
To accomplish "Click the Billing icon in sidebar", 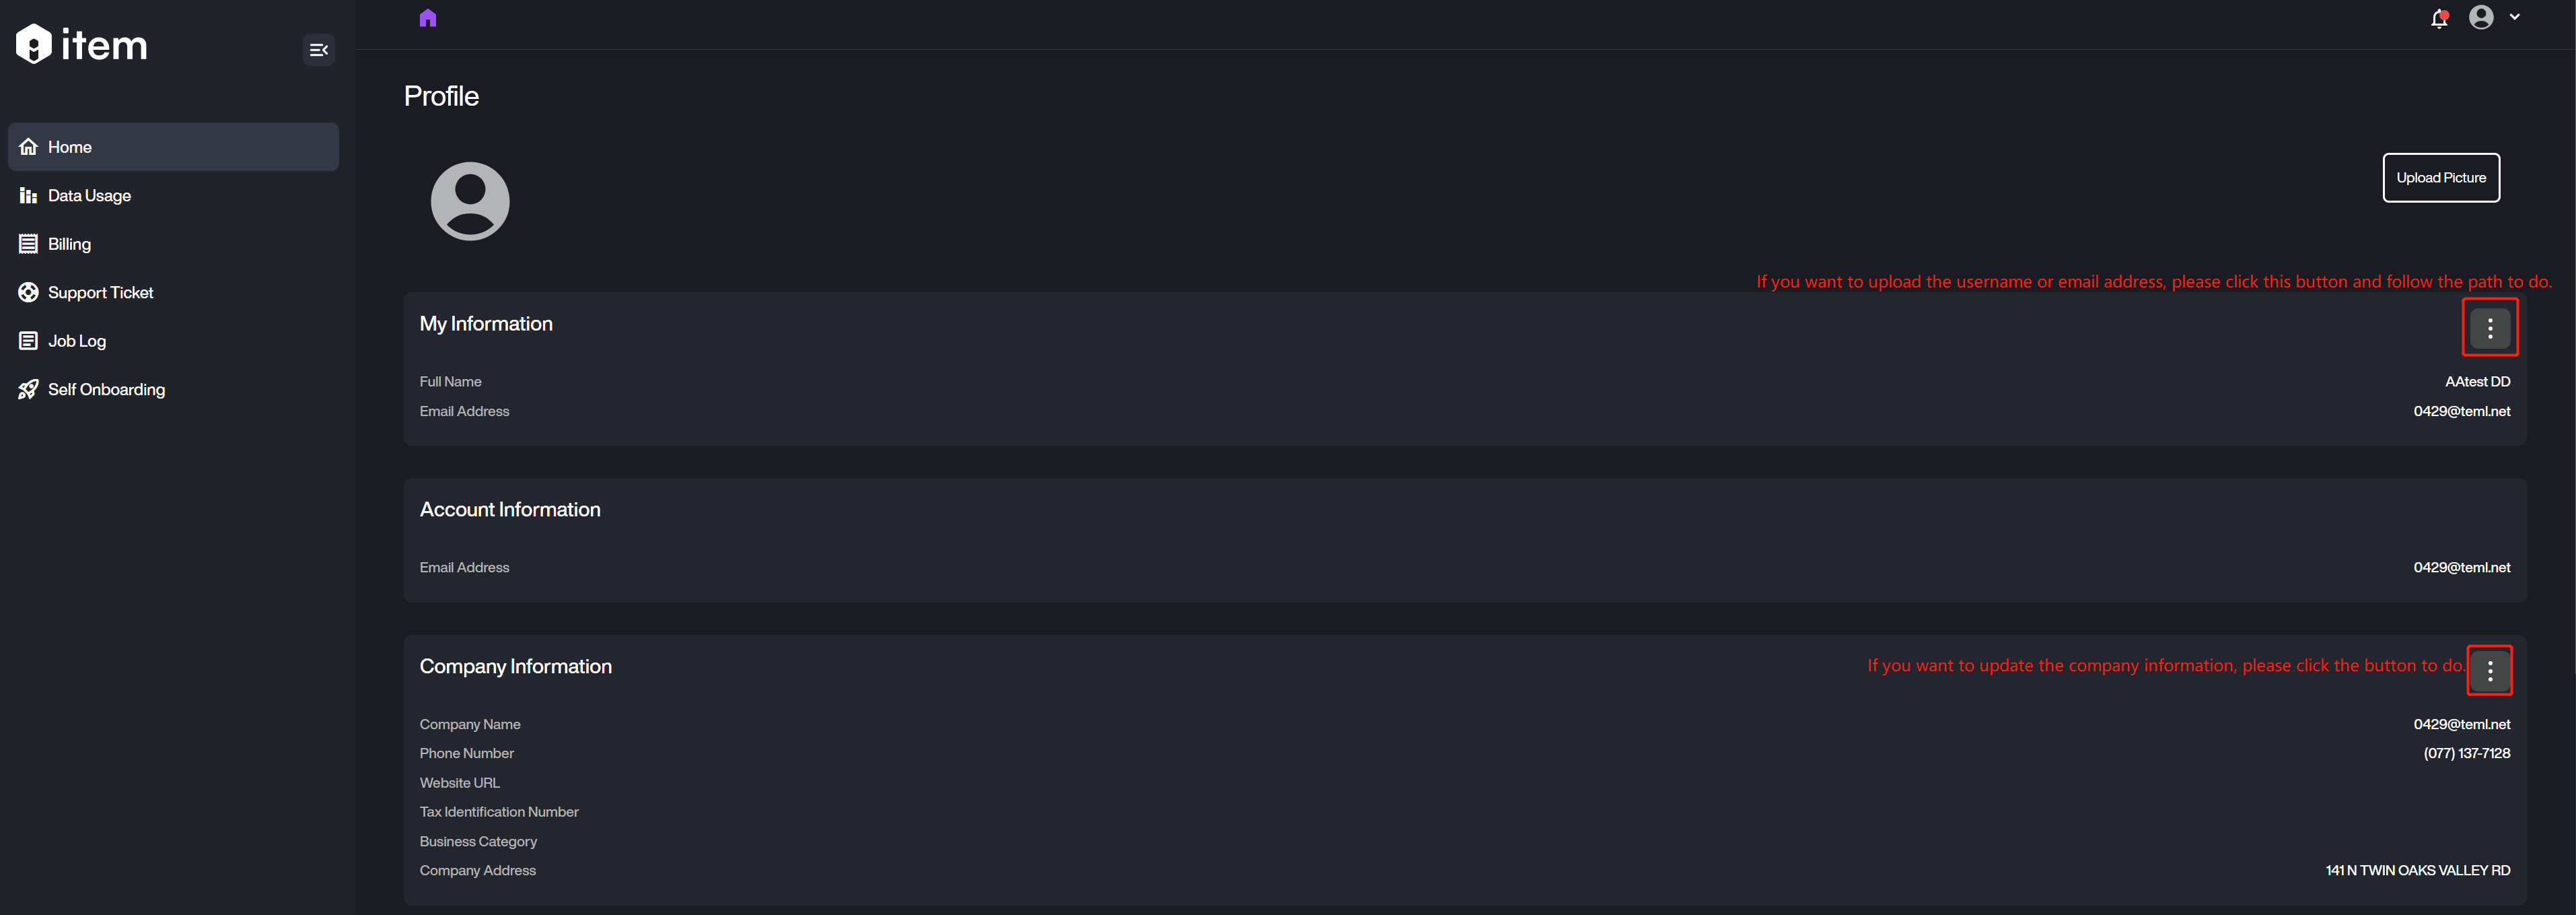I will click(28, 244).
